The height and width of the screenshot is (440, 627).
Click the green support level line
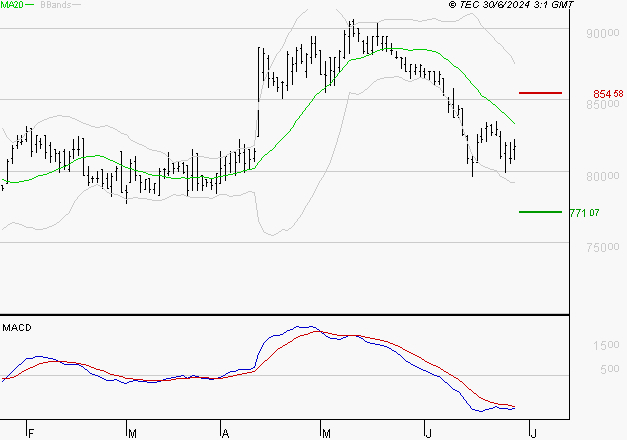(x=540, y=212)
